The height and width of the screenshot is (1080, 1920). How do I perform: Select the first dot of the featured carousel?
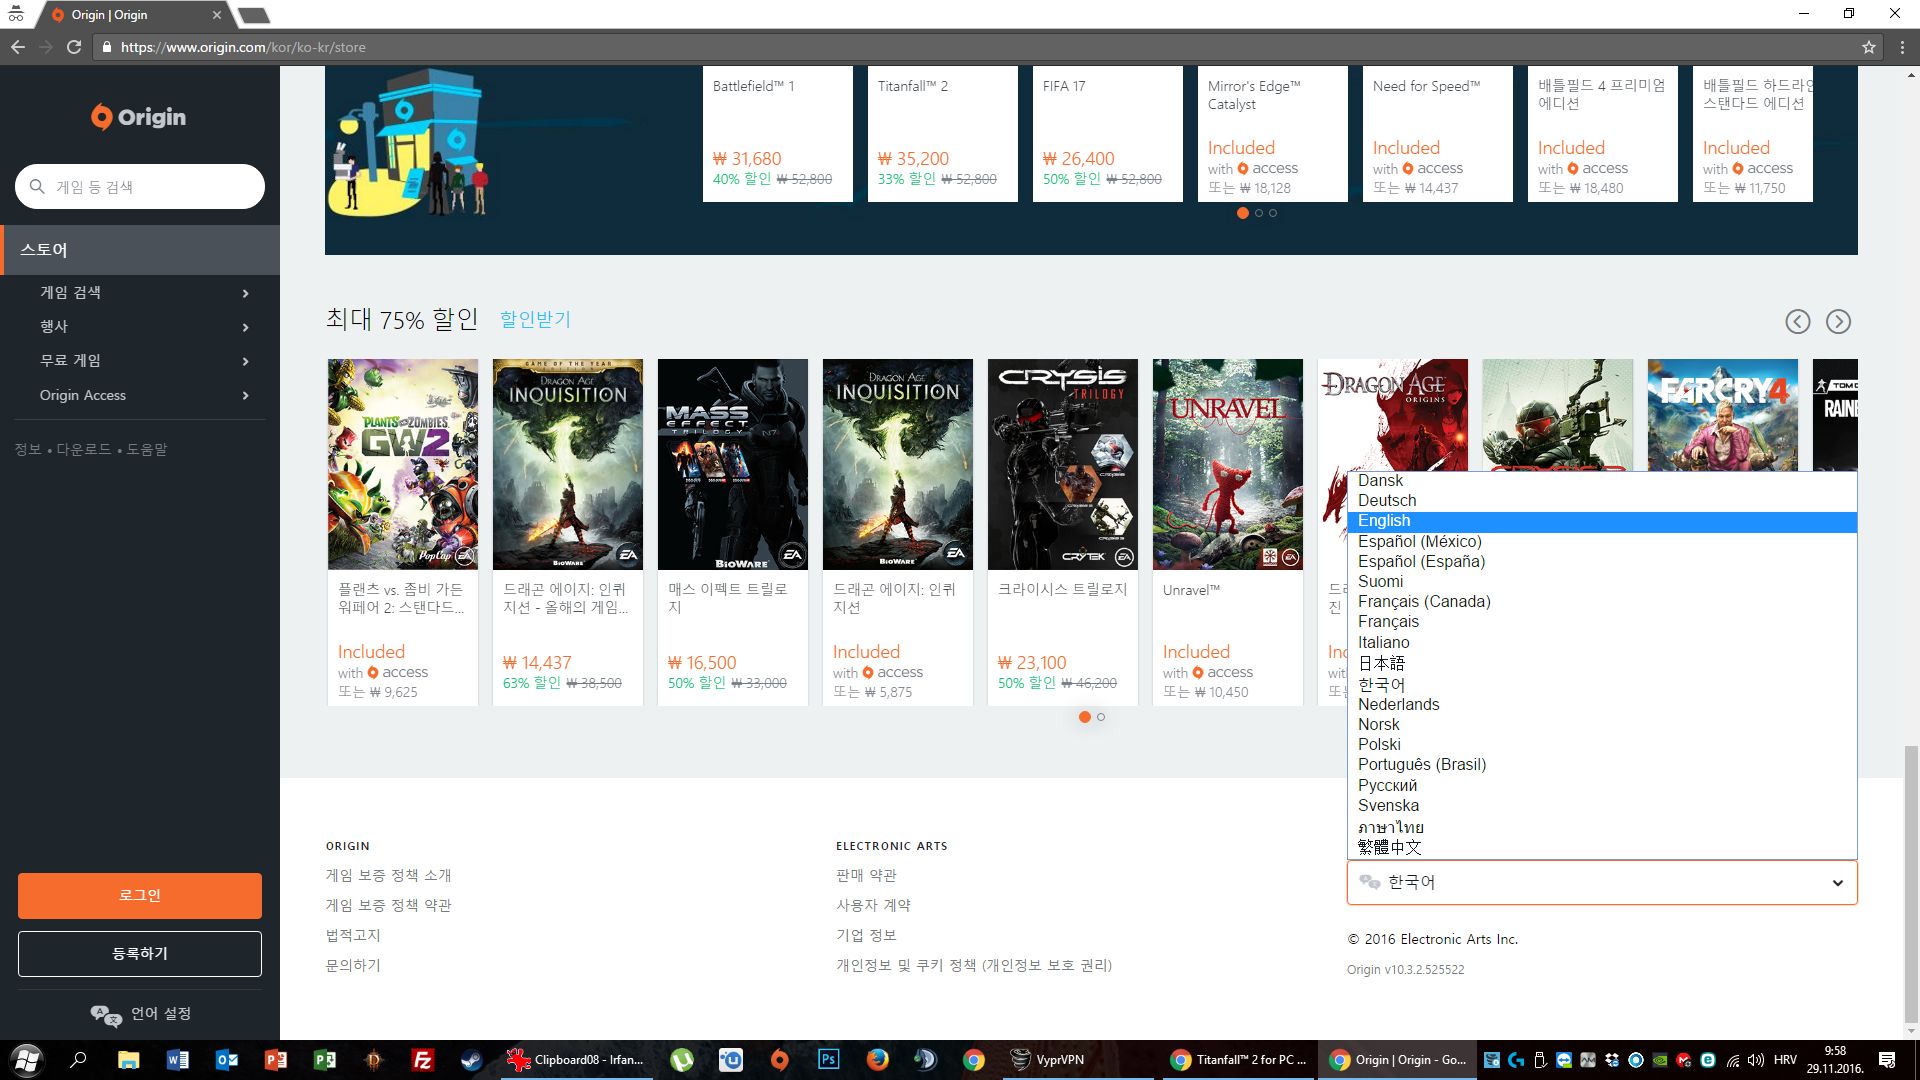(1243, 213)
